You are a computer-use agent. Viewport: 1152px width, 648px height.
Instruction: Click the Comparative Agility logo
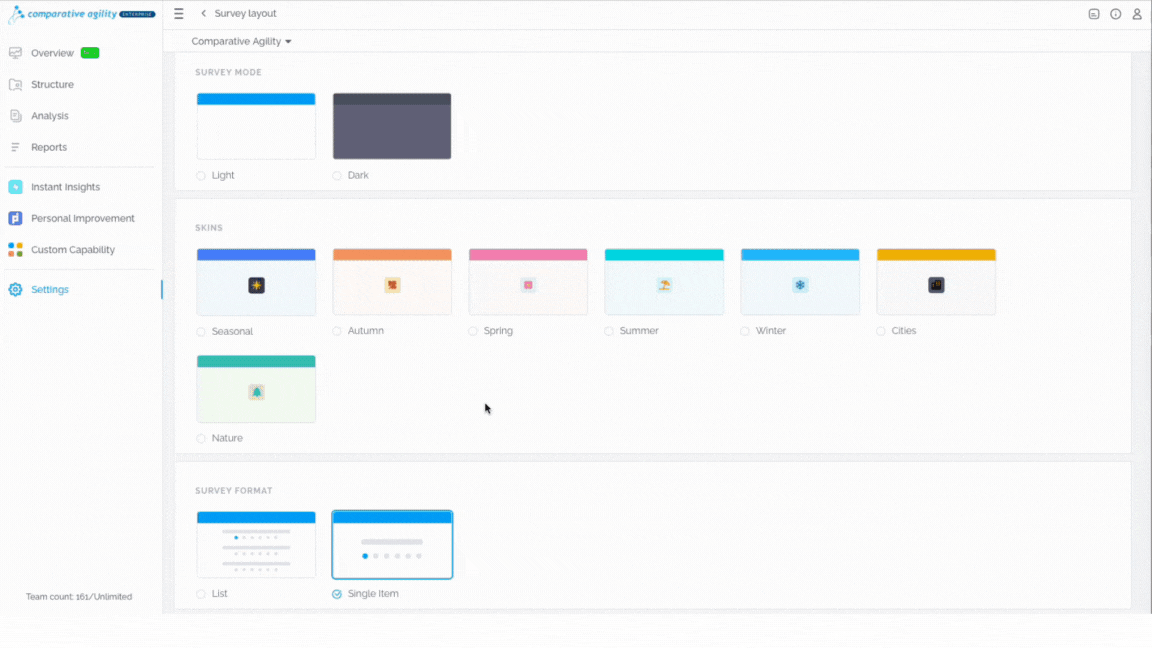(x=82, y=14)
